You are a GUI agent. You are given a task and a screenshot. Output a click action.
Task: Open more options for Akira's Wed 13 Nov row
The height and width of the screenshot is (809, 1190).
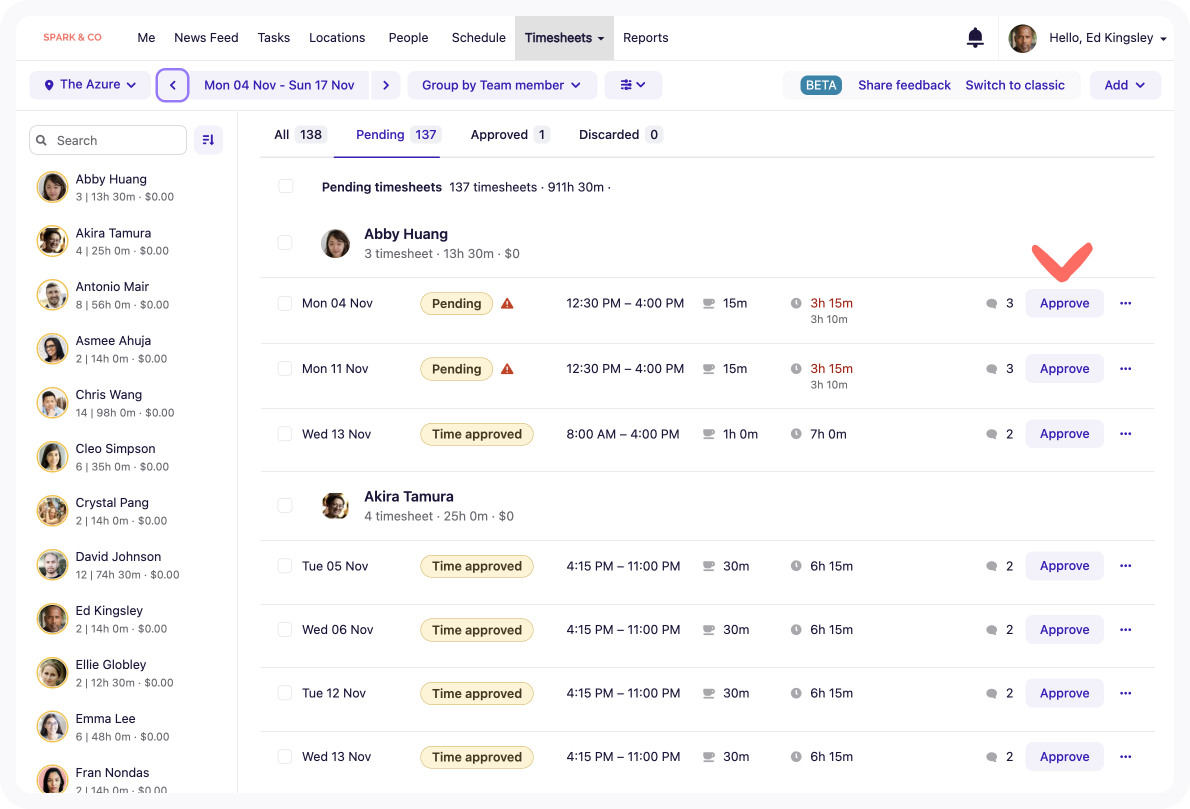point(1125,757)
